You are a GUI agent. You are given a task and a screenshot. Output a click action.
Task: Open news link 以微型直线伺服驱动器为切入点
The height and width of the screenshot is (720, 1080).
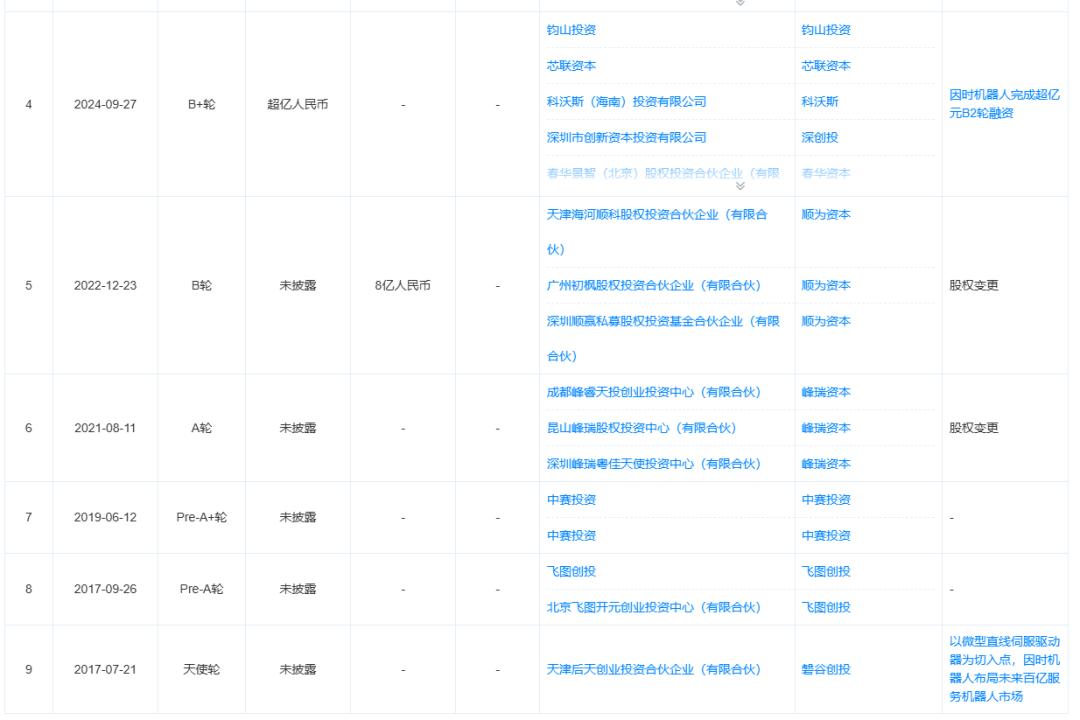tap(1004, 668)
